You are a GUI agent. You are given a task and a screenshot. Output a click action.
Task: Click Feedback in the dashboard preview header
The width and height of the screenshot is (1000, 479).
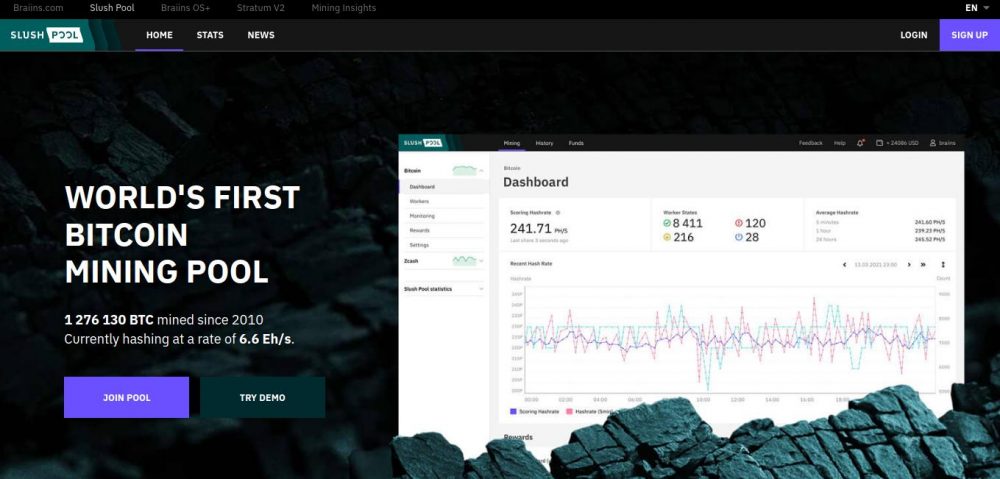click(x=811, y=144)
